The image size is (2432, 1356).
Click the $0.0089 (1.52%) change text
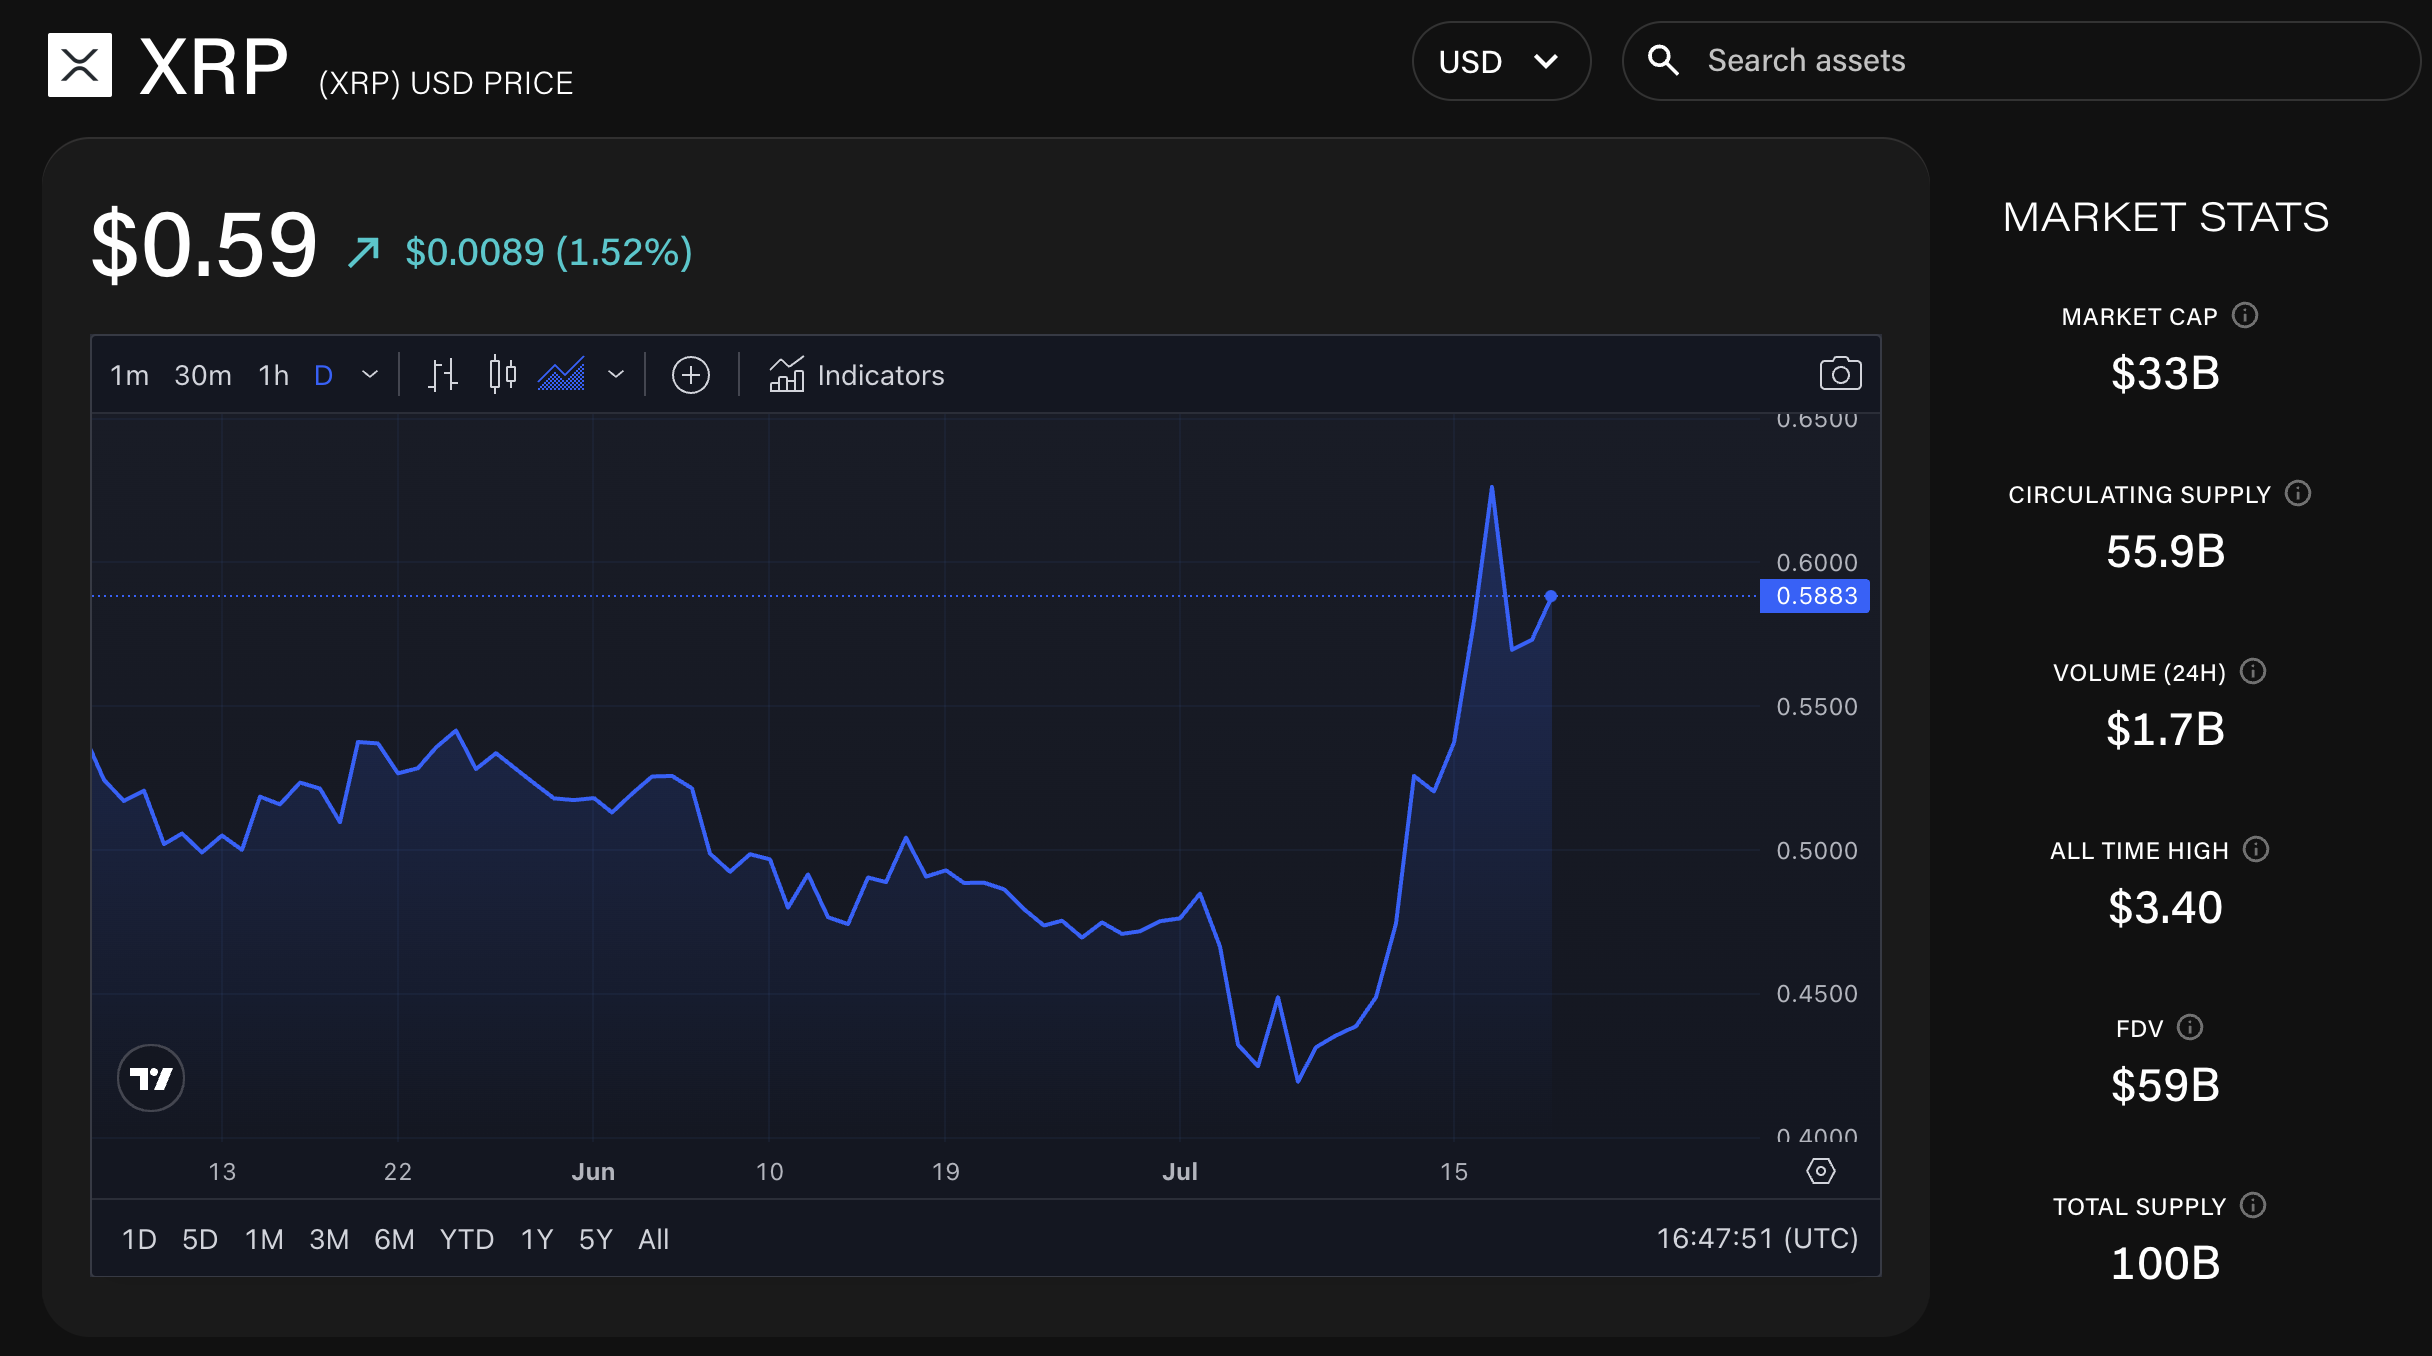(549, 252)
